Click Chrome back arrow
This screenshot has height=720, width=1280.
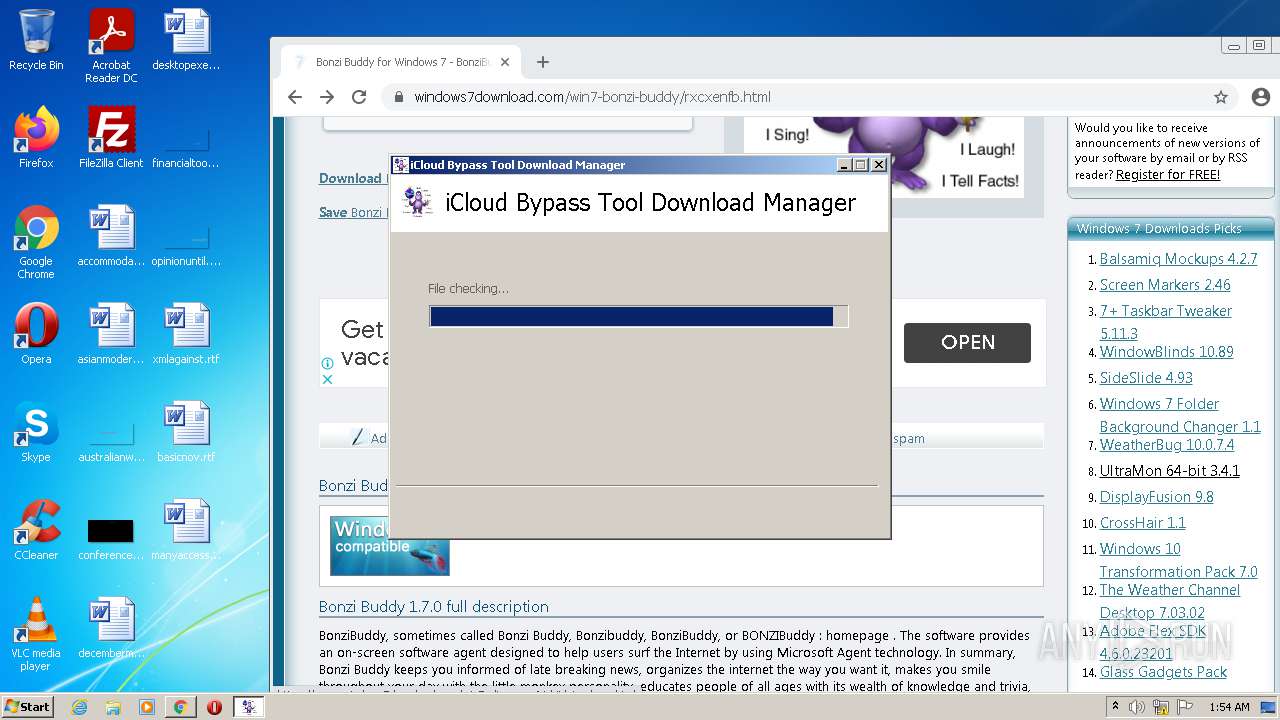pyautogui.click(x=294, y=97)
